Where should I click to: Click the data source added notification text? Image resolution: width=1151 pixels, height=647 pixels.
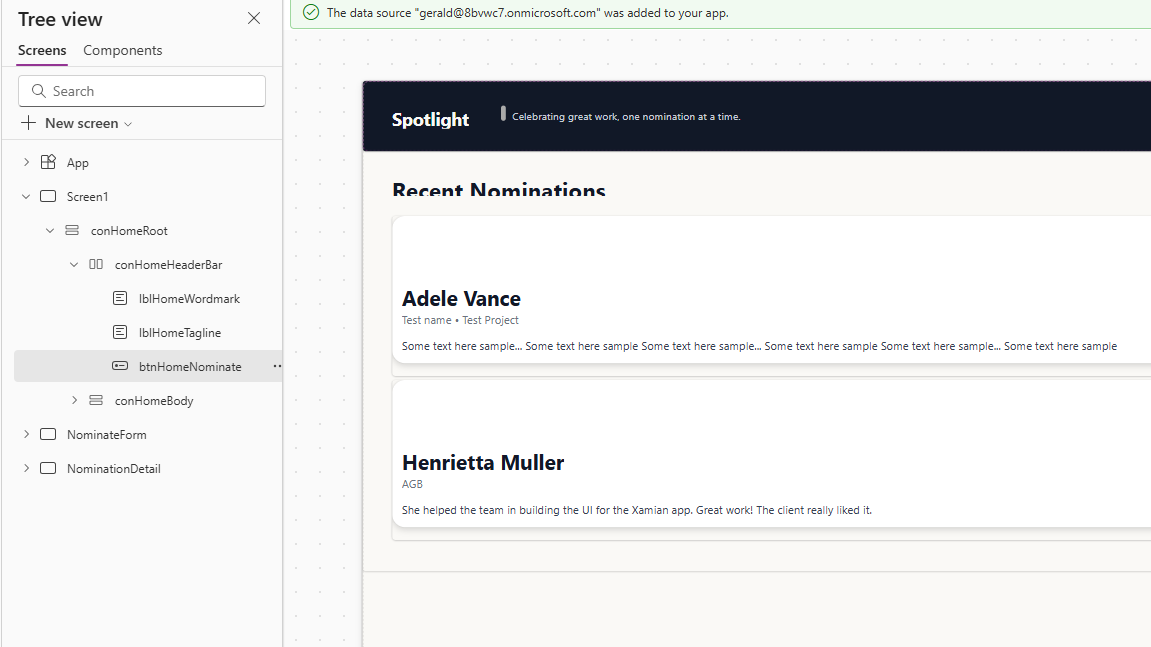[x=528, y=13]
